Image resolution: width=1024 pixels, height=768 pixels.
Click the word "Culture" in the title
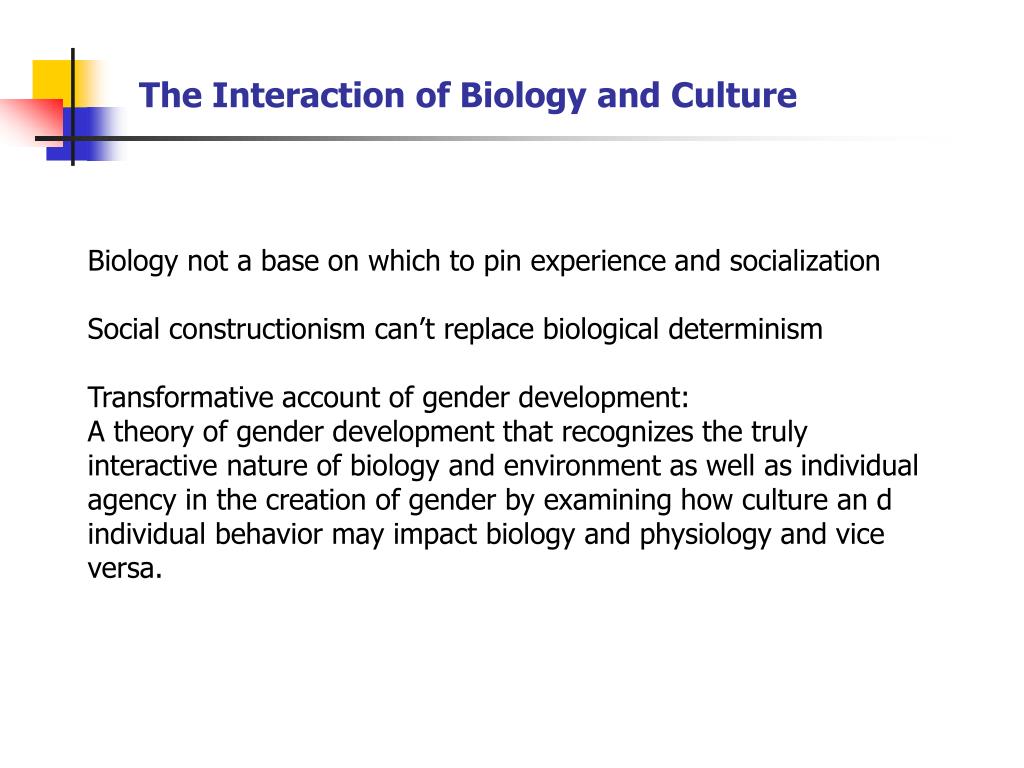coord(733,95)
